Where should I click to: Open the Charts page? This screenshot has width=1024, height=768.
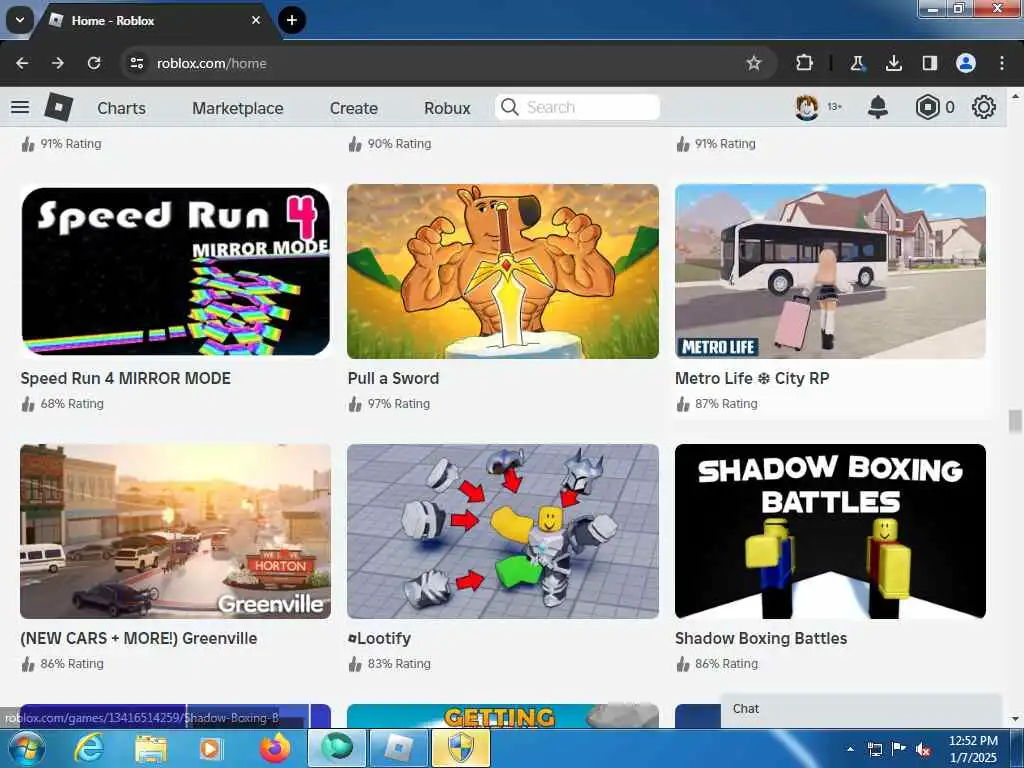(121, 108)
